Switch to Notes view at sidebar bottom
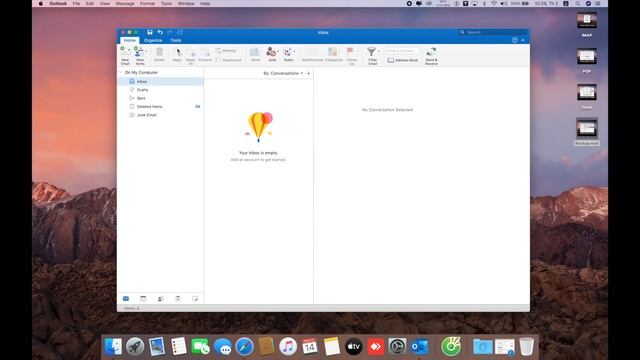 coord(195,299)
